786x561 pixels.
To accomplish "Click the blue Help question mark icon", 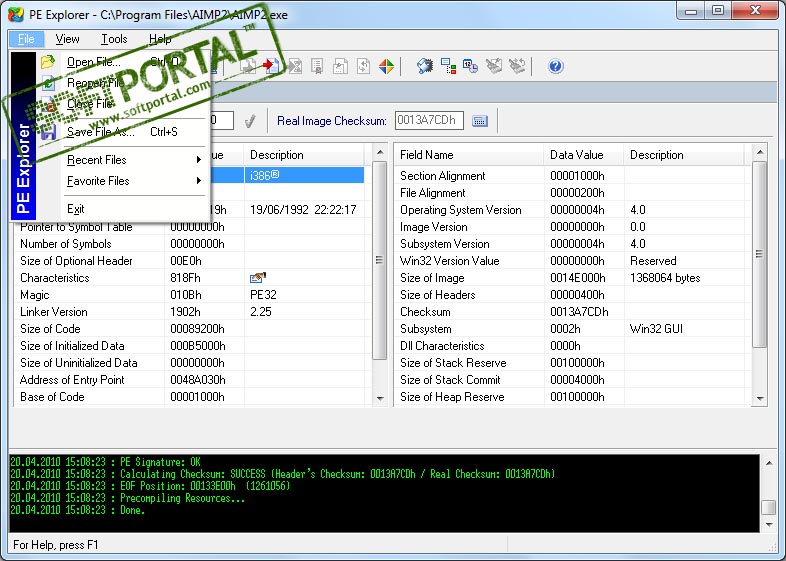I will tap(555, 66).
